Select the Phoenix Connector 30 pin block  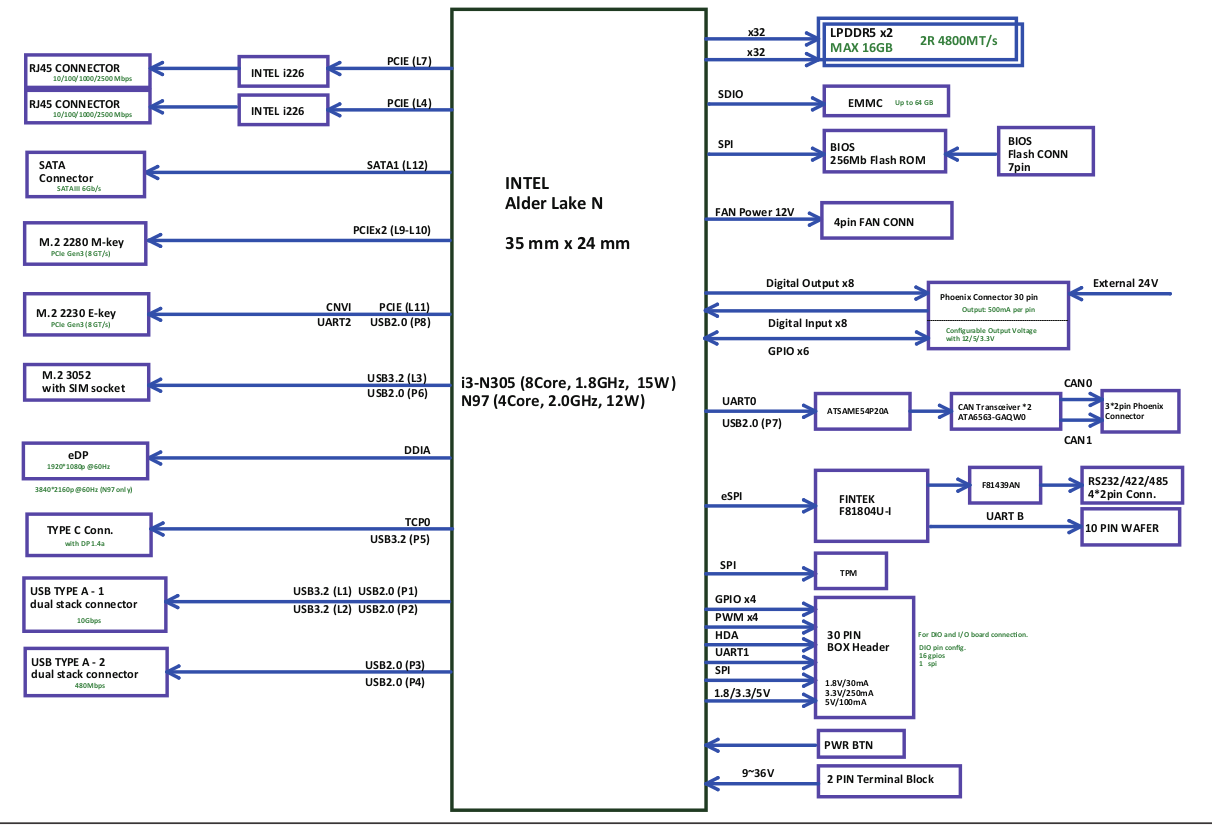996,315
